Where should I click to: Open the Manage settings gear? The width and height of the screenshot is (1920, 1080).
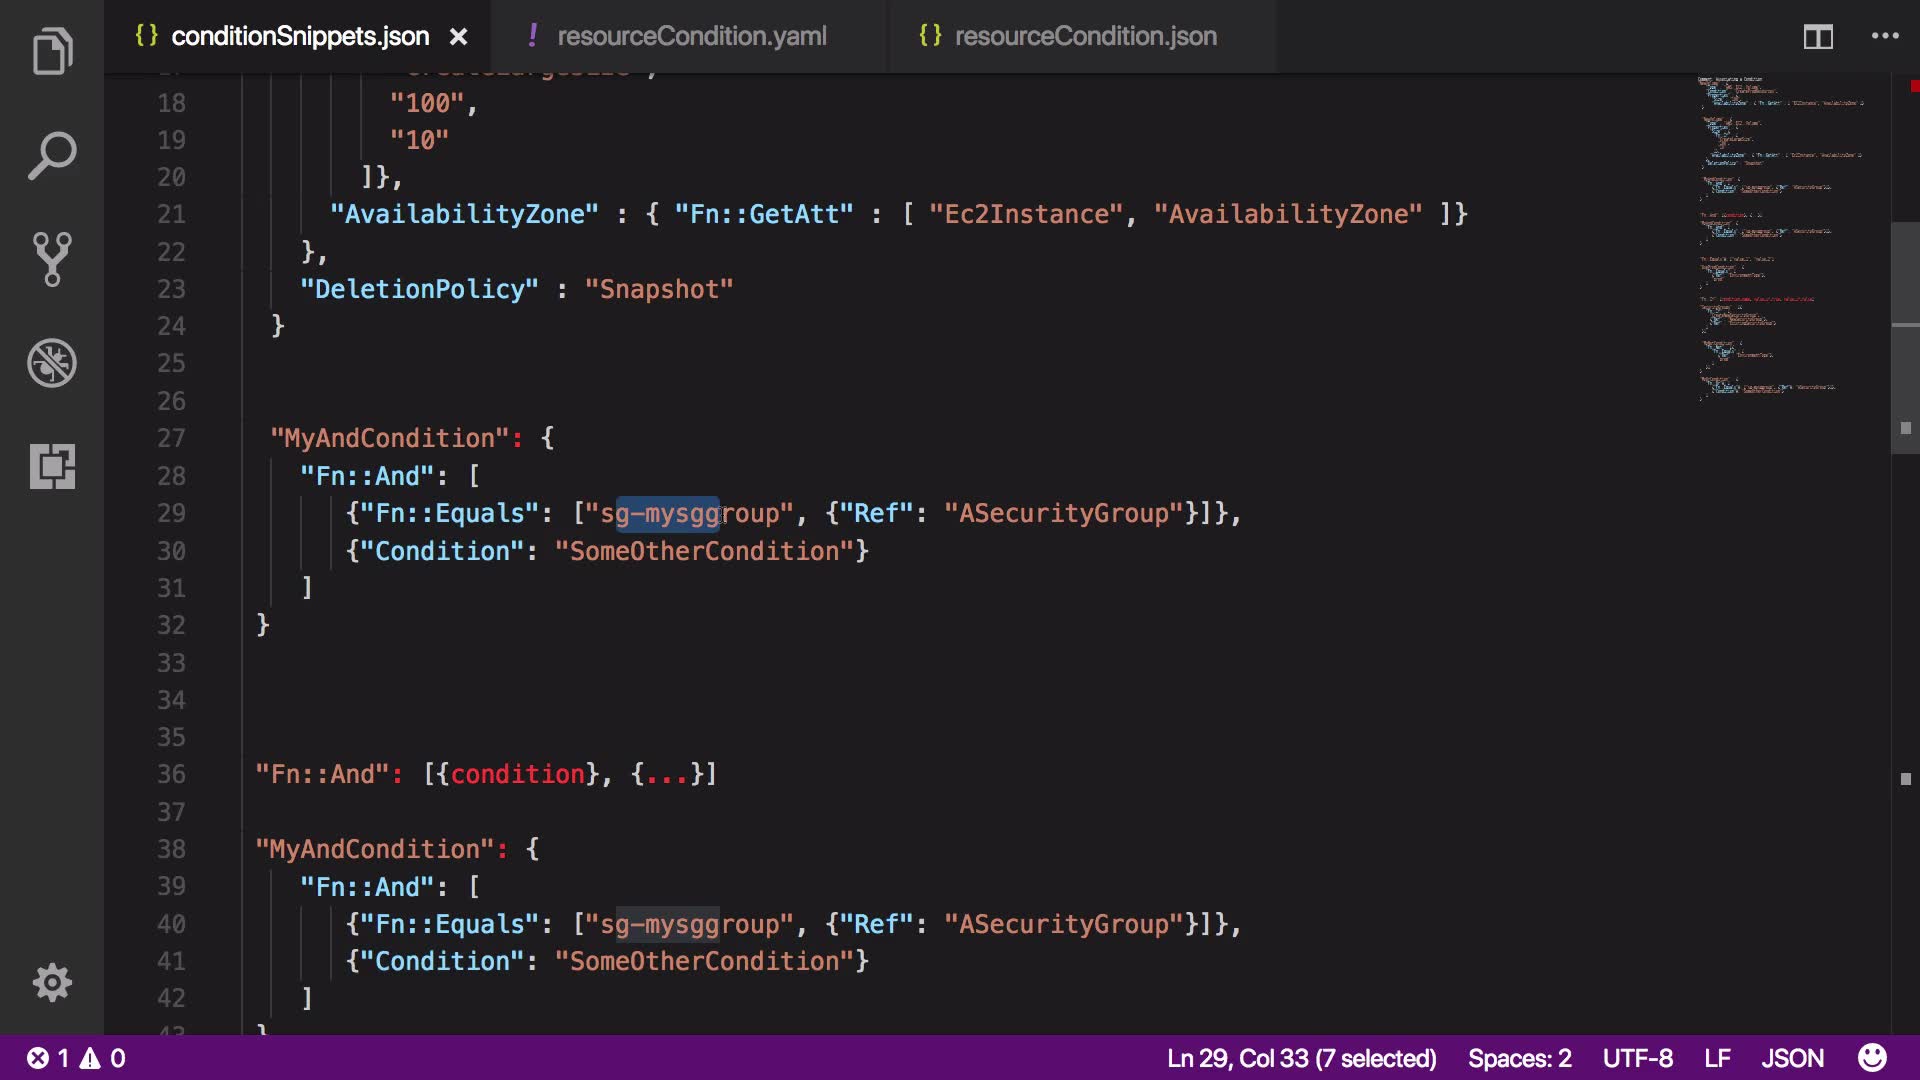[52, 982]
